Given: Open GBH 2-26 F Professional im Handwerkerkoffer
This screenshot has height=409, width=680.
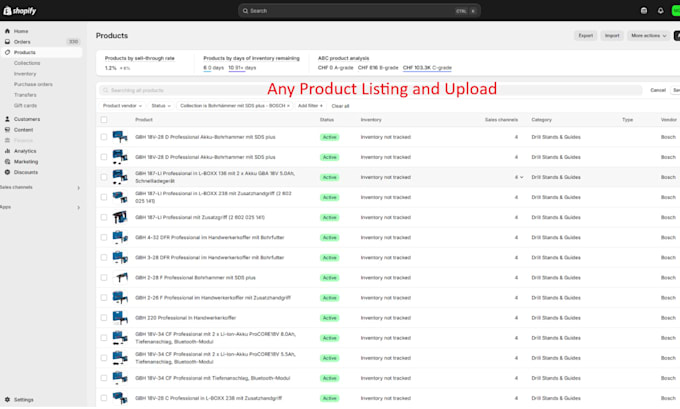Looking at the screenshot, I should [213, 298].
